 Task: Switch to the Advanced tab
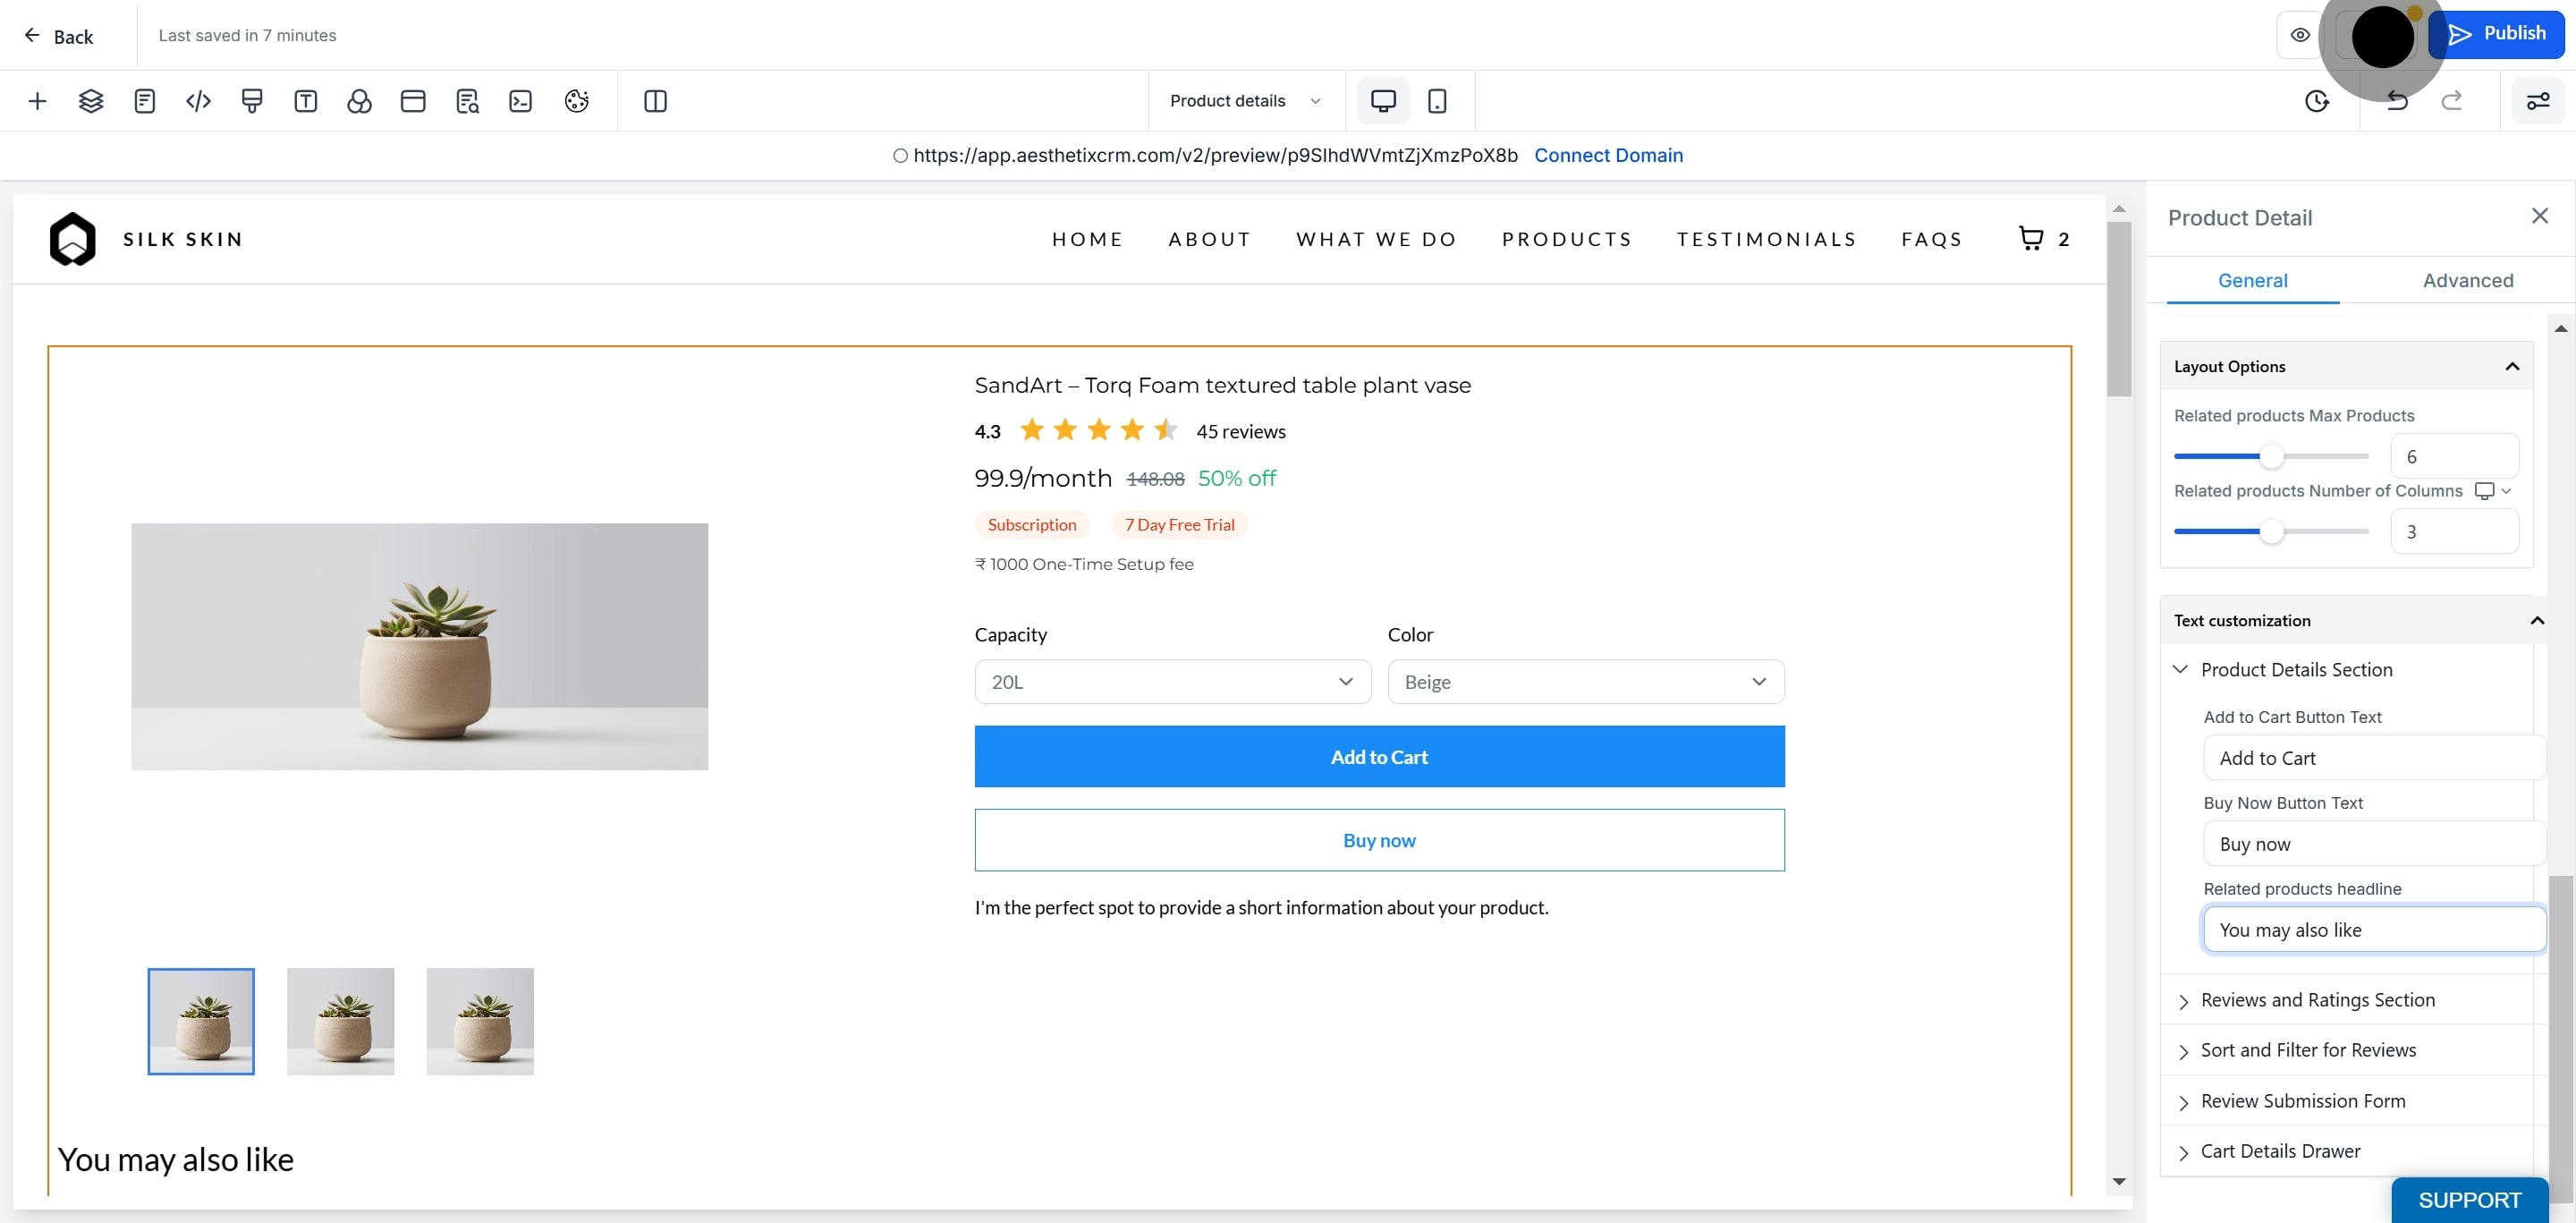coord(2467,281)
